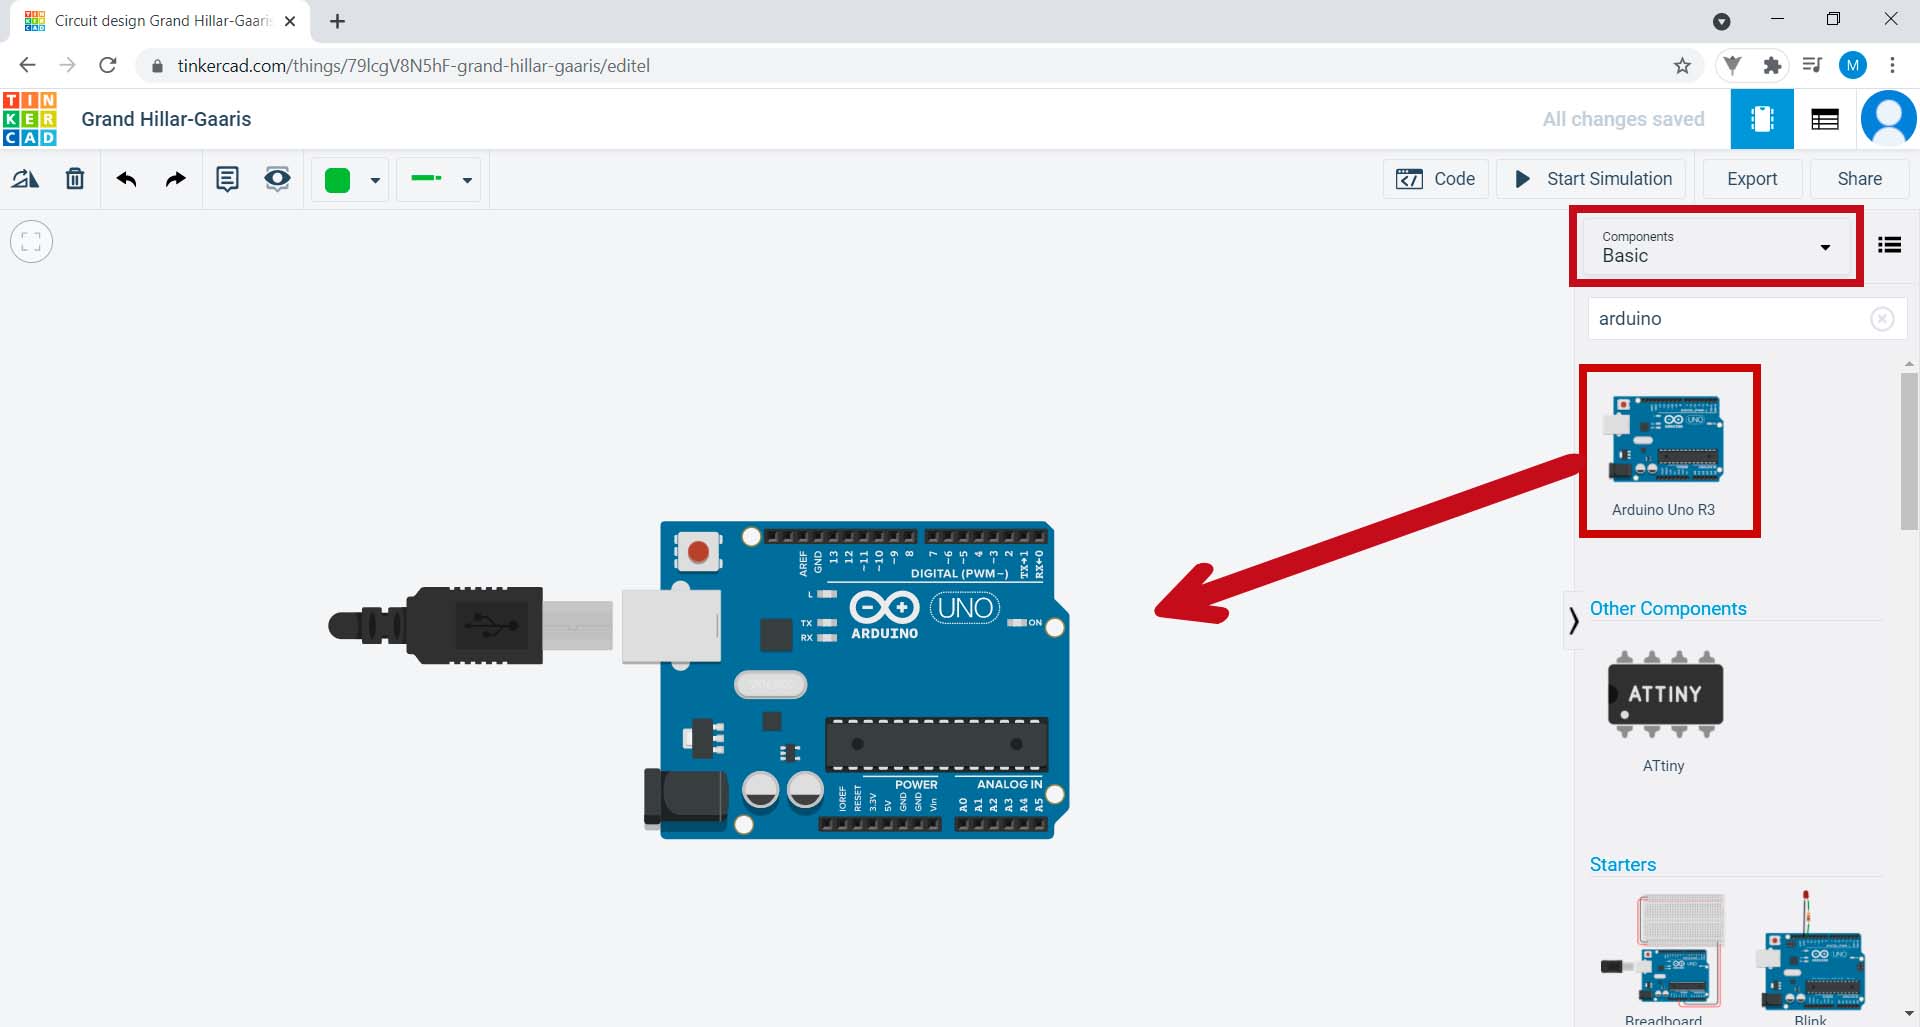Click the Arduino power jack
Screen dimensions: 1920x1027
point(685,797)
